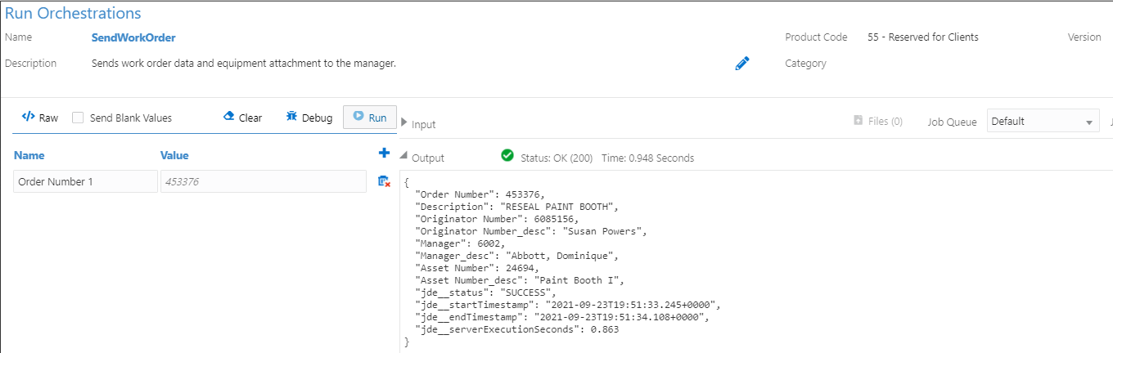
Task: Open the Job Queue Default dropdown
Action: pos(1043,122)
